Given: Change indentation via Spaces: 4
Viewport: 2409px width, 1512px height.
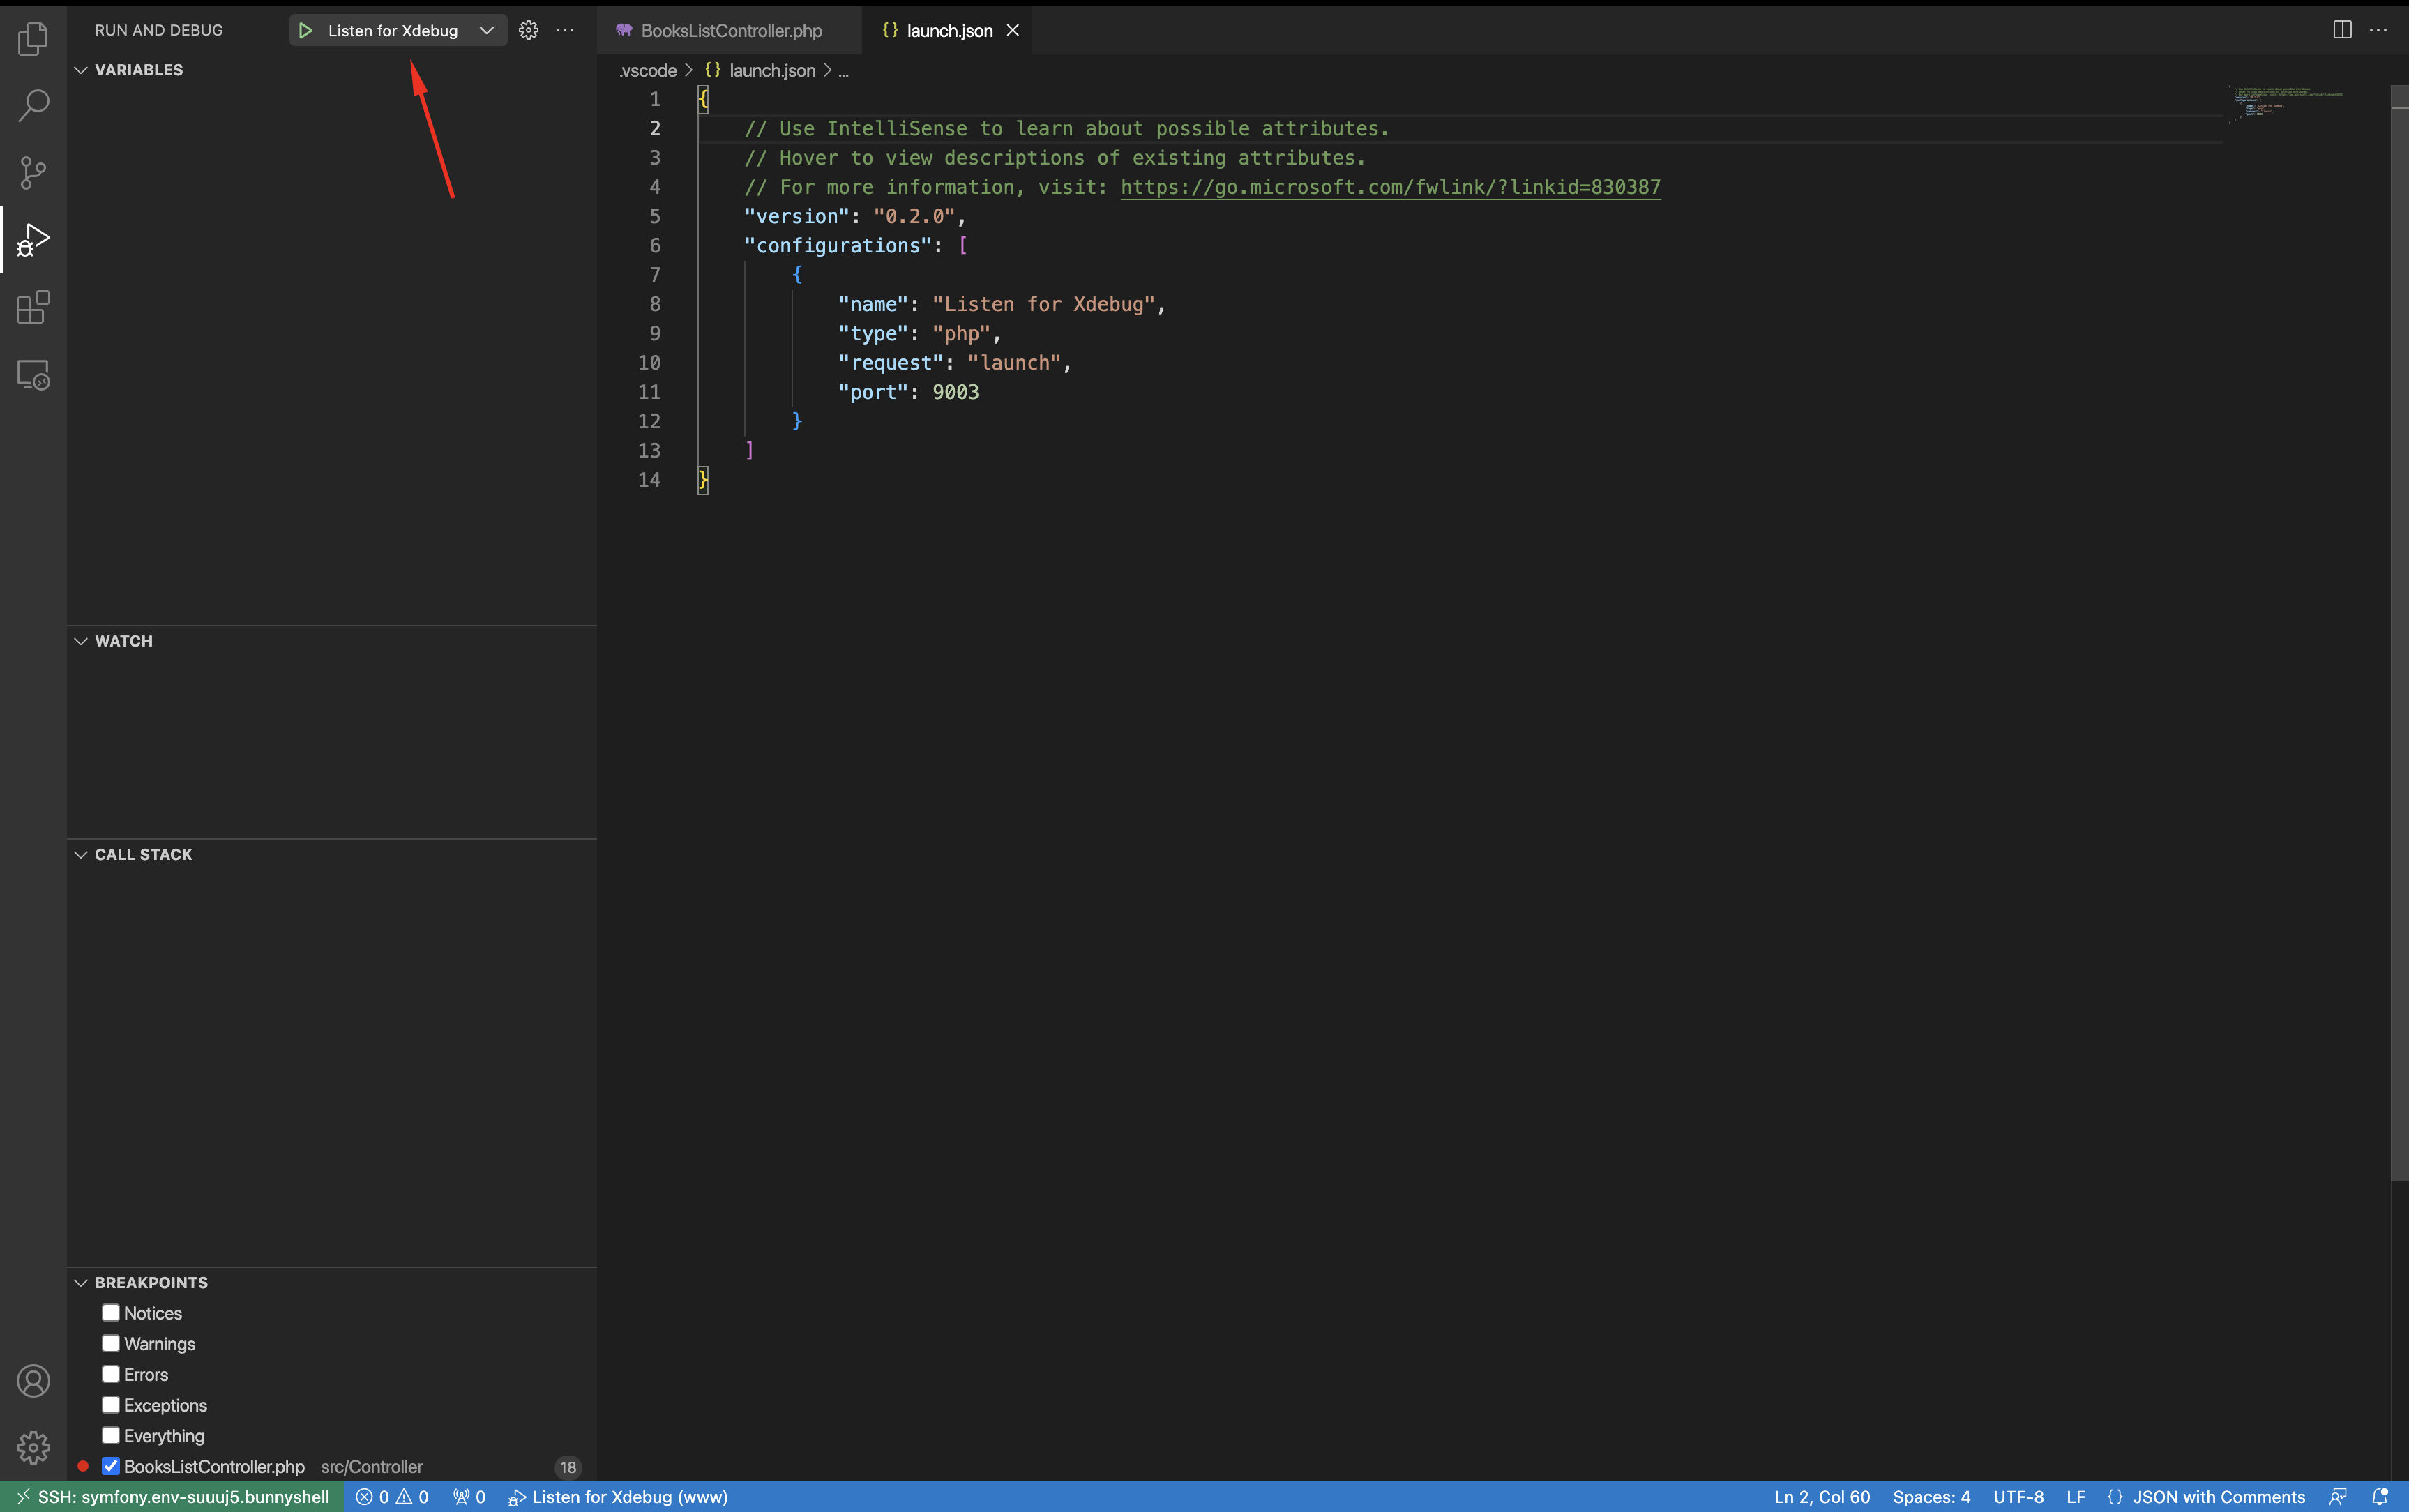Looking at the screenshot, I should click(1931, 1497).
